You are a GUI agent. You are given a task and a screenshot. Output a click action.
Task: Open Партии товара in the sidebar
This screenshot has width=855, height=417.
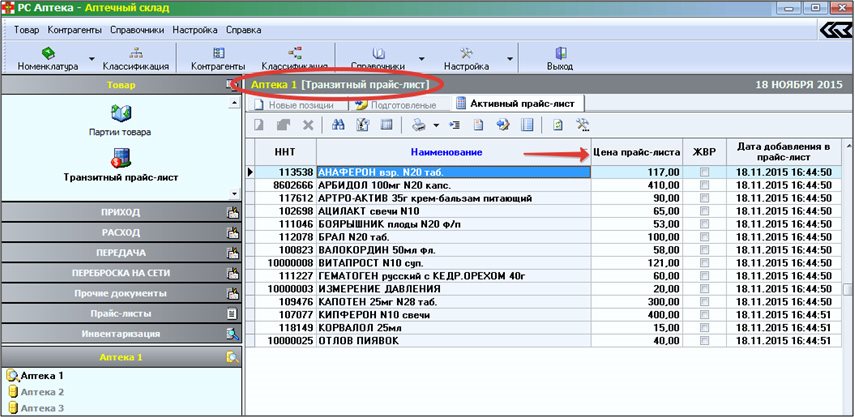point(120,121)
